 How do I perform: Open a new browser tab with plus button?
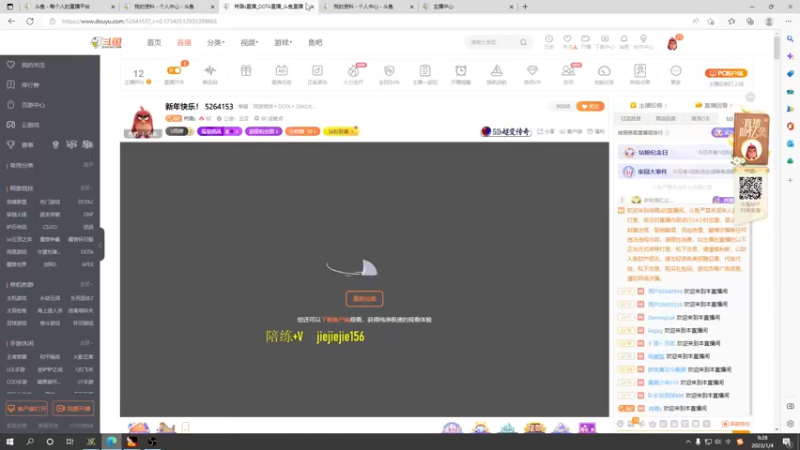[525, 7]
